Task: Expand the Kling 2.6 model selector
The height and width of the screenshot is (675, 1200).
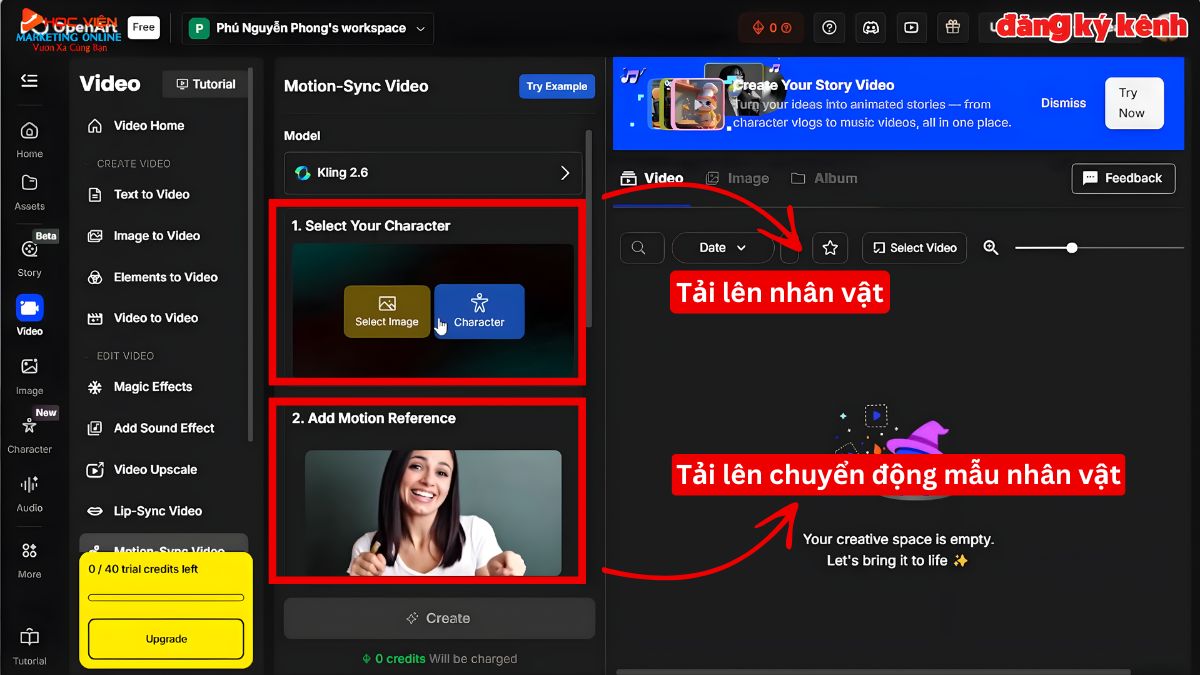Action: pos(433,173)
